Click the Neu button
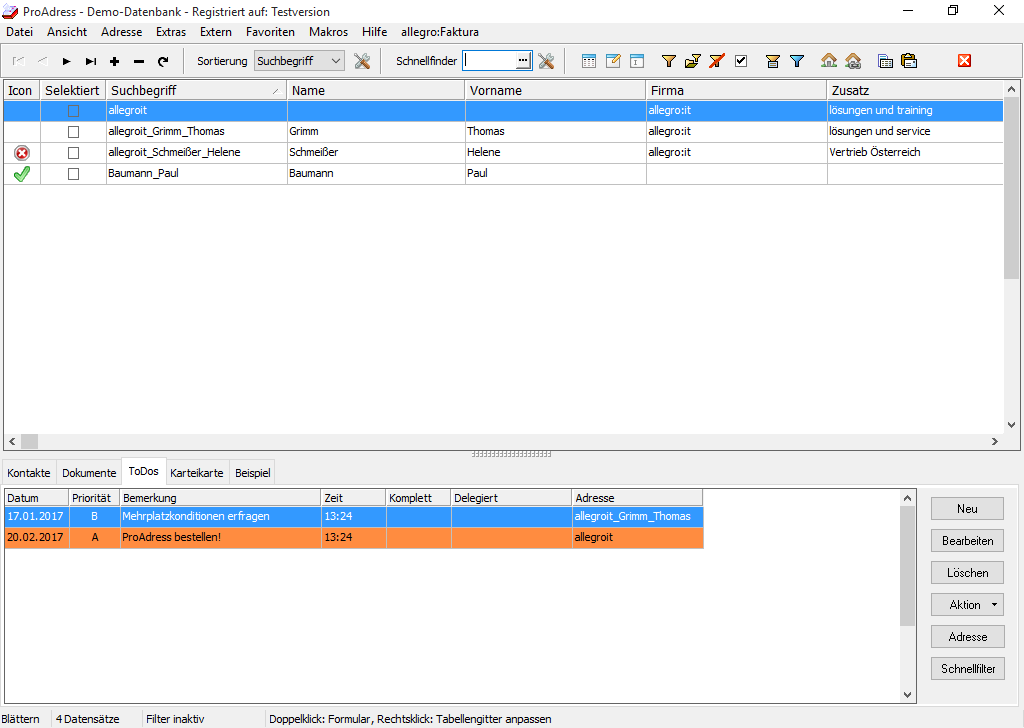1024x728 pixels. pos(967,509)
